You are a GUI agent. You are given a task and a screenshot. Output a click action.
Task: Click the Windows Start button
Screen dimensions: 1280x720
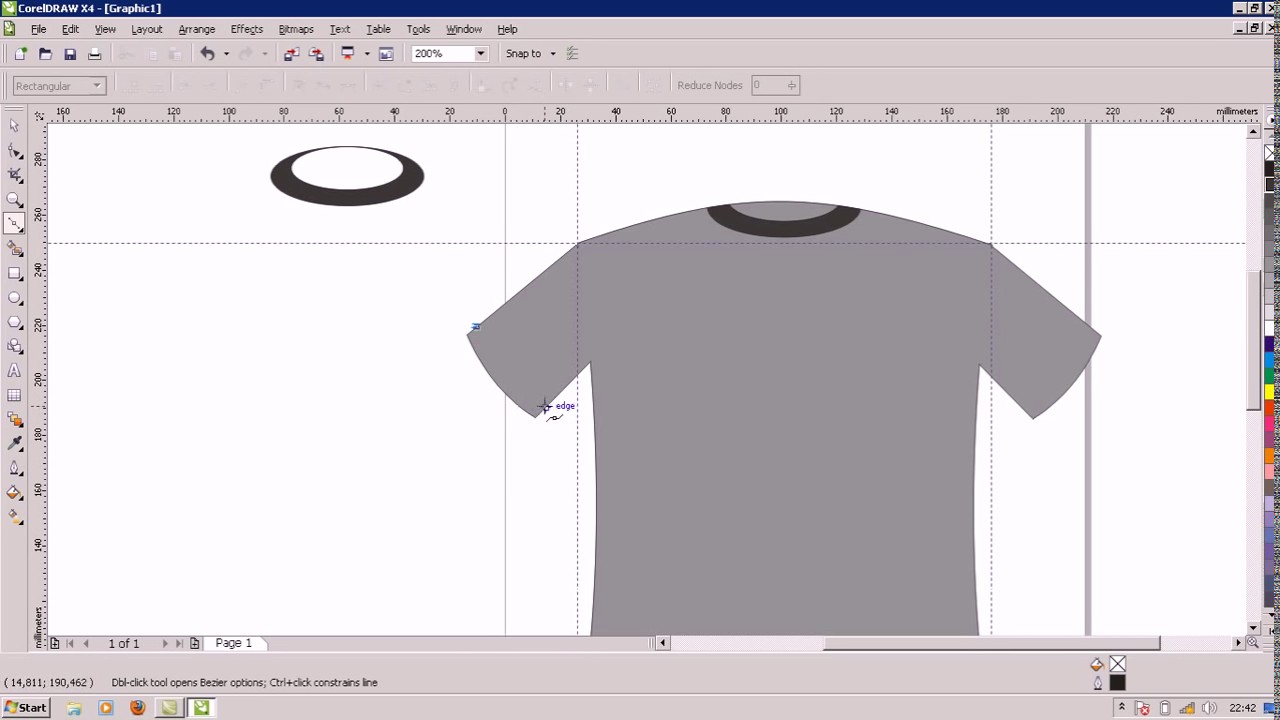point(24,707)
